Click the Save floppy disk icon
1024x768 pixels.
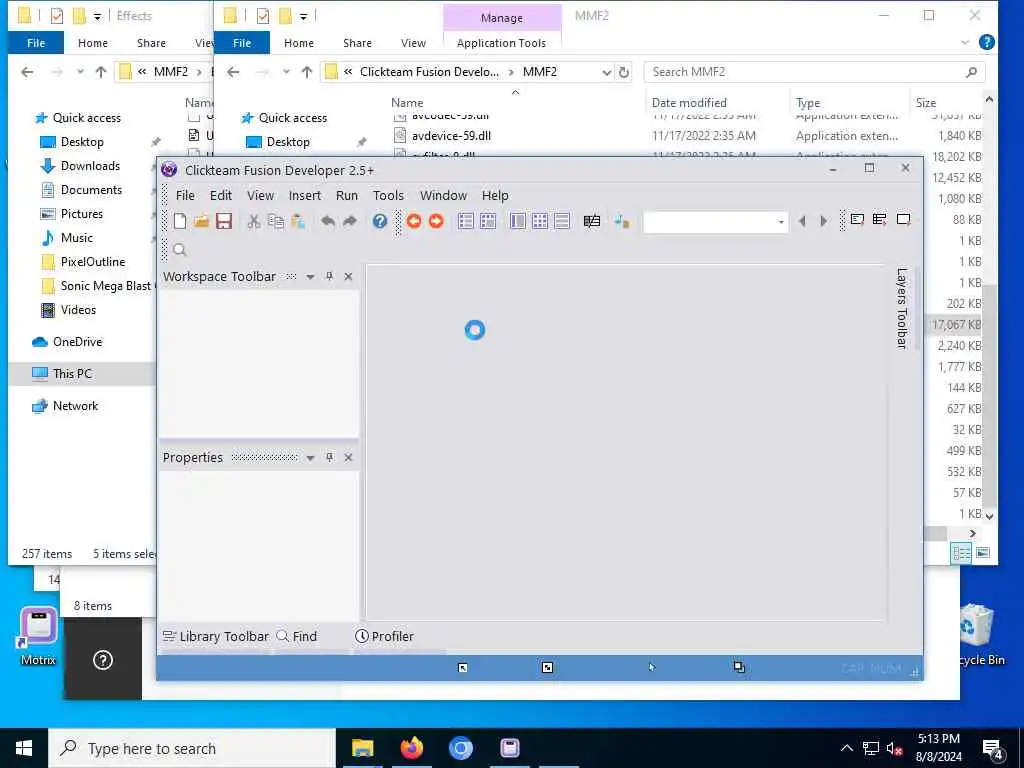[x=224, y=221]
